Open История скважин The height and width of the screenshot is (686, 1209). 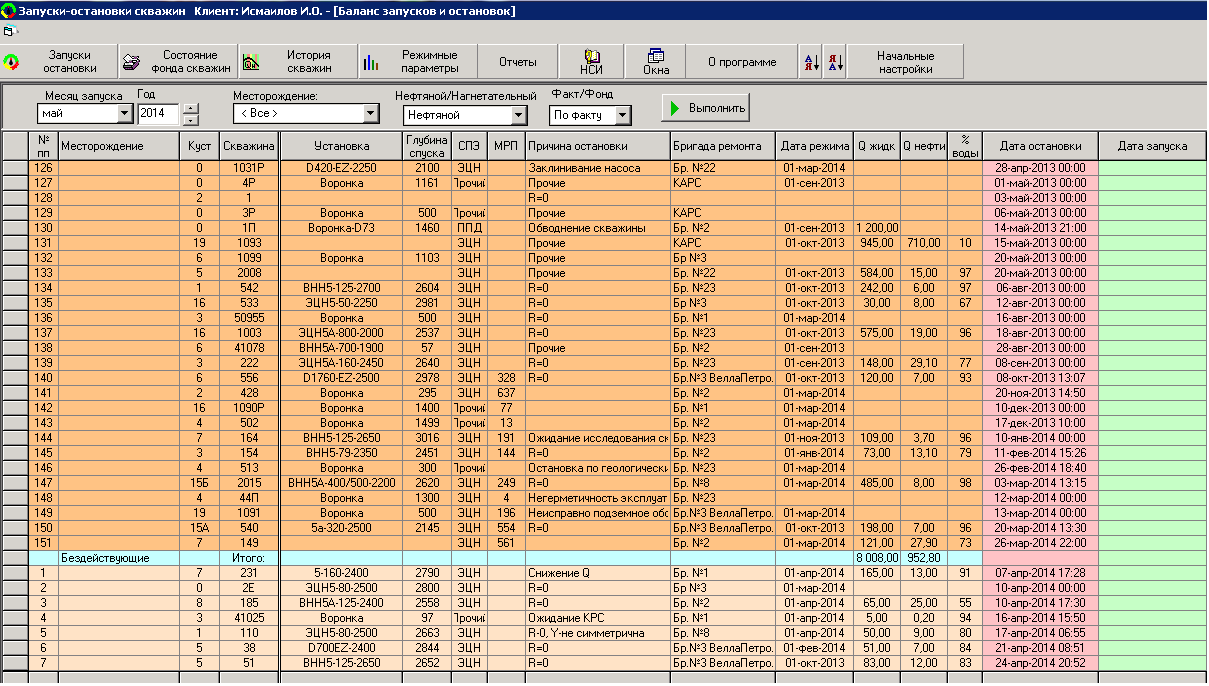click(298, 62)
